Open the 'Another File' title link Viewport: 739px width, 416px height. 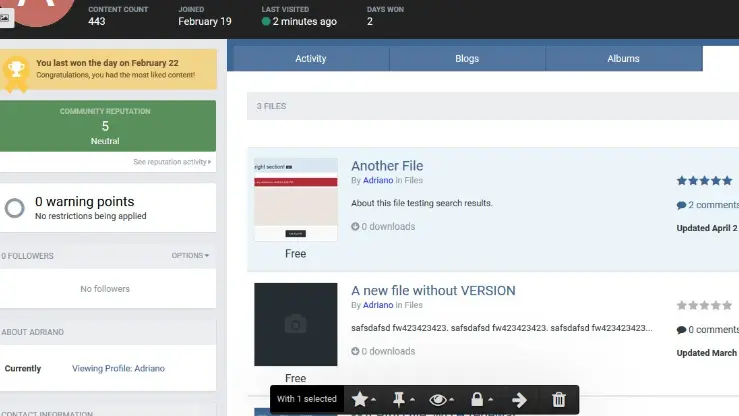(387, 166)
